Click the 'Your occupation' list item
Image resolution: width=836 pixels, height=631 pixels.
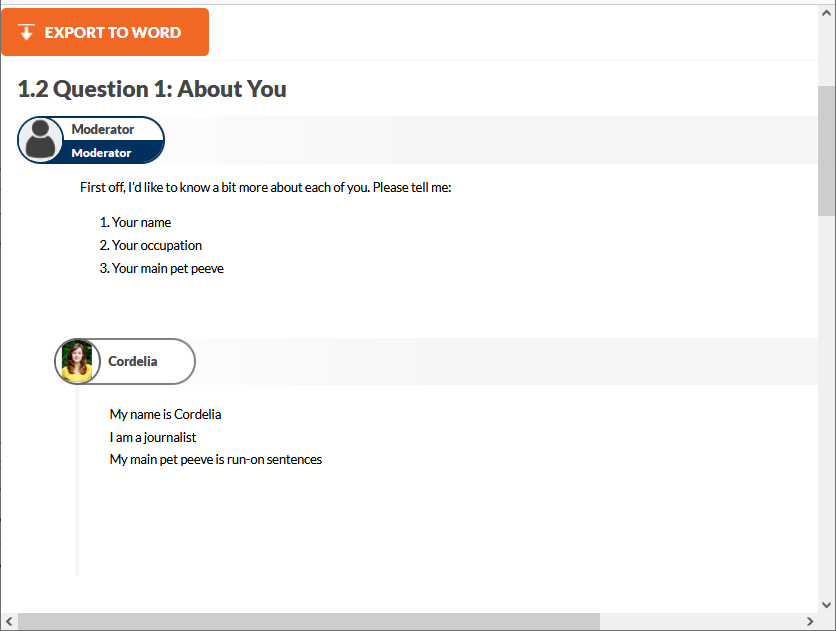[x=151, y=245]
